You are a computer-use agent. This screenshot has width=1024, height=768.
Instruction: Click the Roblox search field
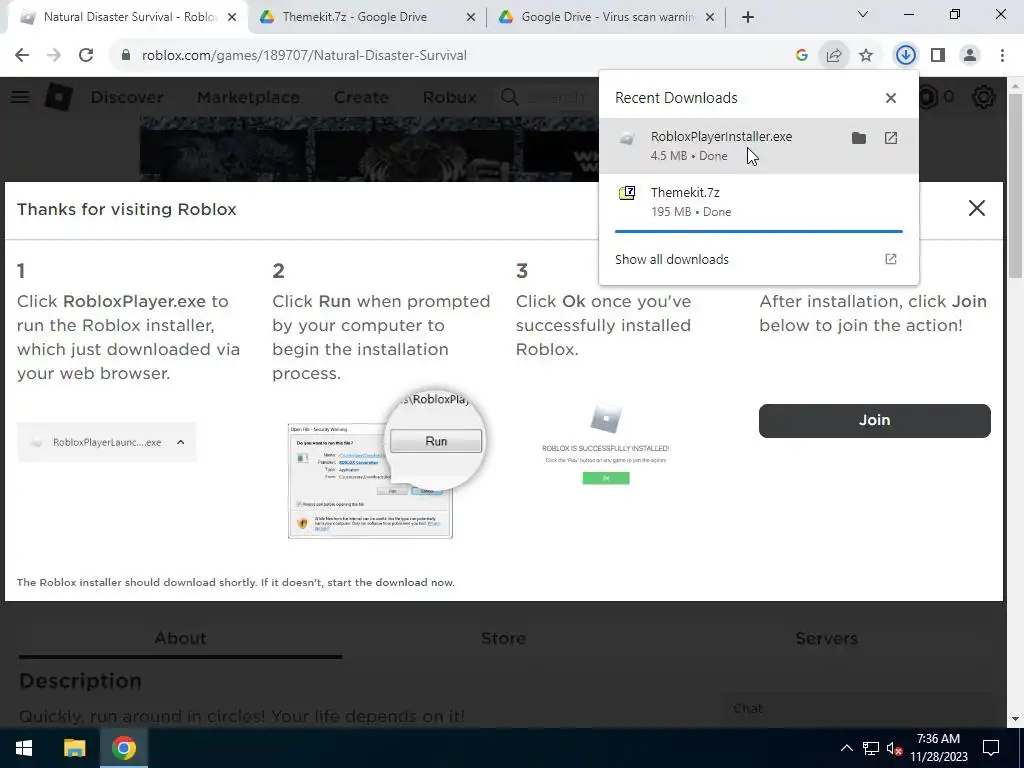tap(555, 97)
